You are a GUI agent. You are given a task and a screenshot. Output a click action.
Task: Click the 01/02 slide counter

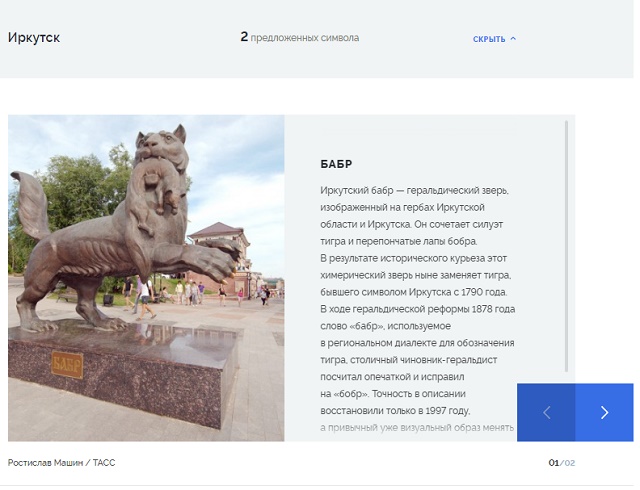point(562,463)
